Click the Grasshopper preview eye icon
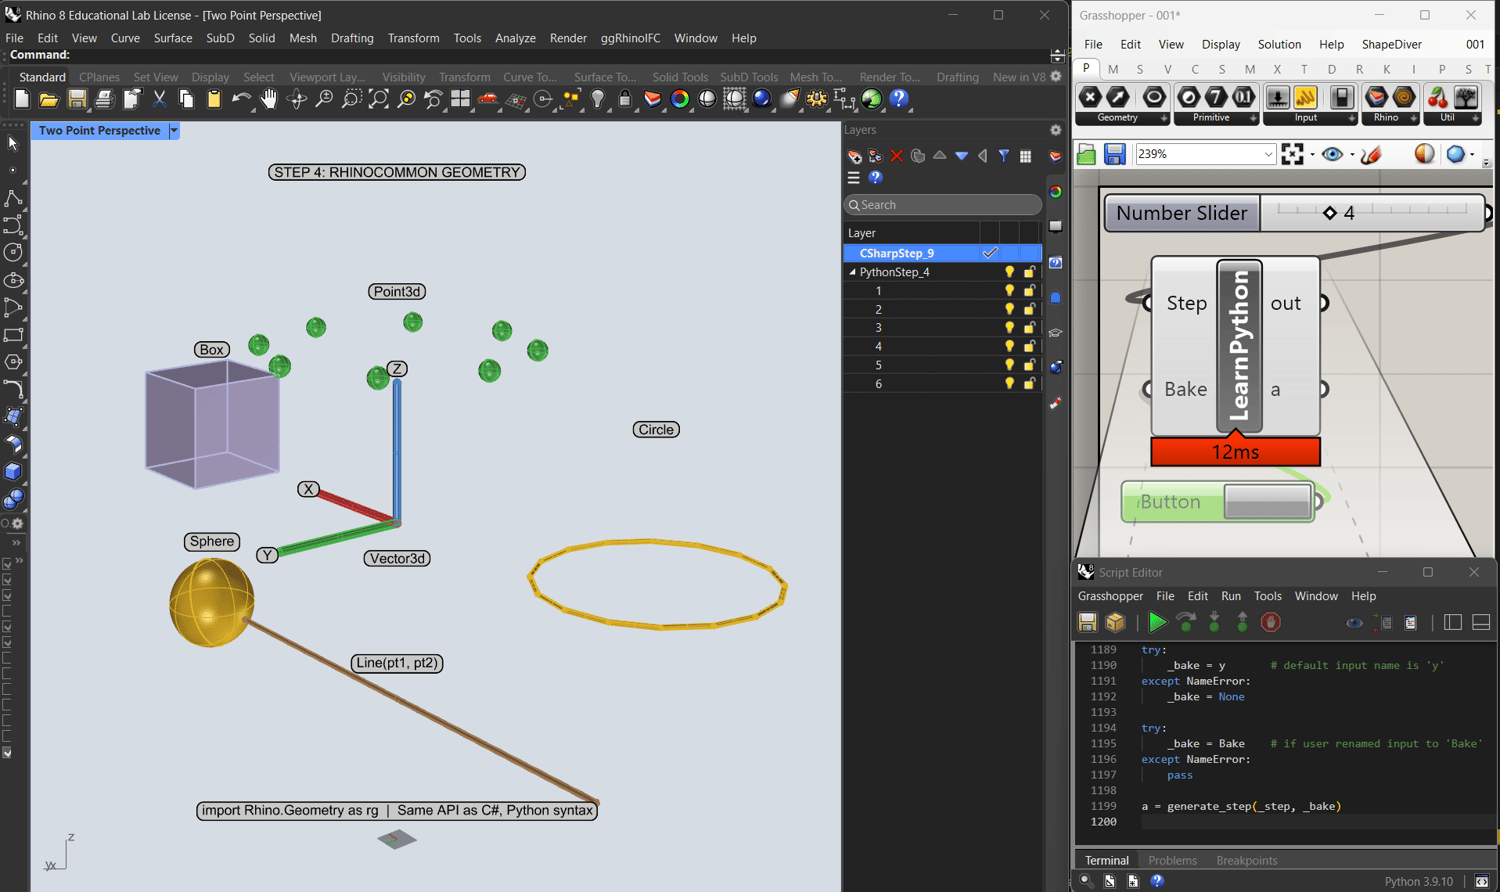This screenshot has height=892, width=1500. point(1331,154)
